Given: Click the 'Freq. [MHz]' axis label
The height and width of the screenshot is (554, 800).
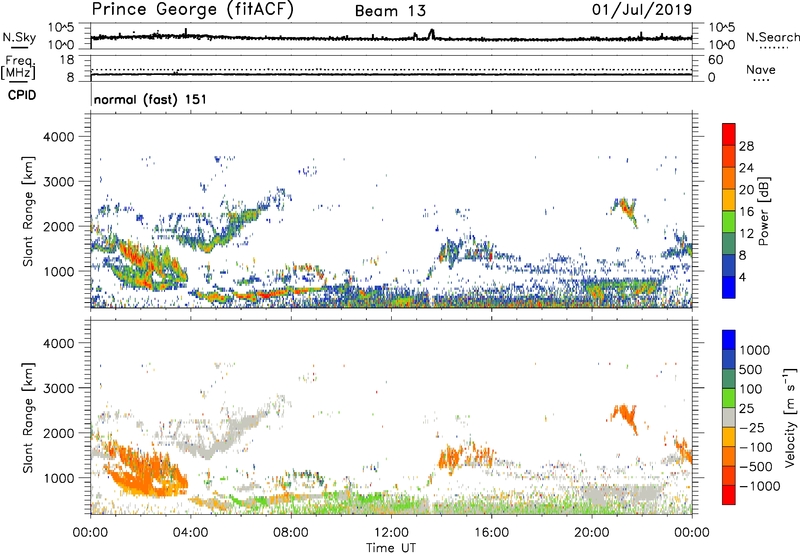Looking at the screenshot, I should [19, 68].
